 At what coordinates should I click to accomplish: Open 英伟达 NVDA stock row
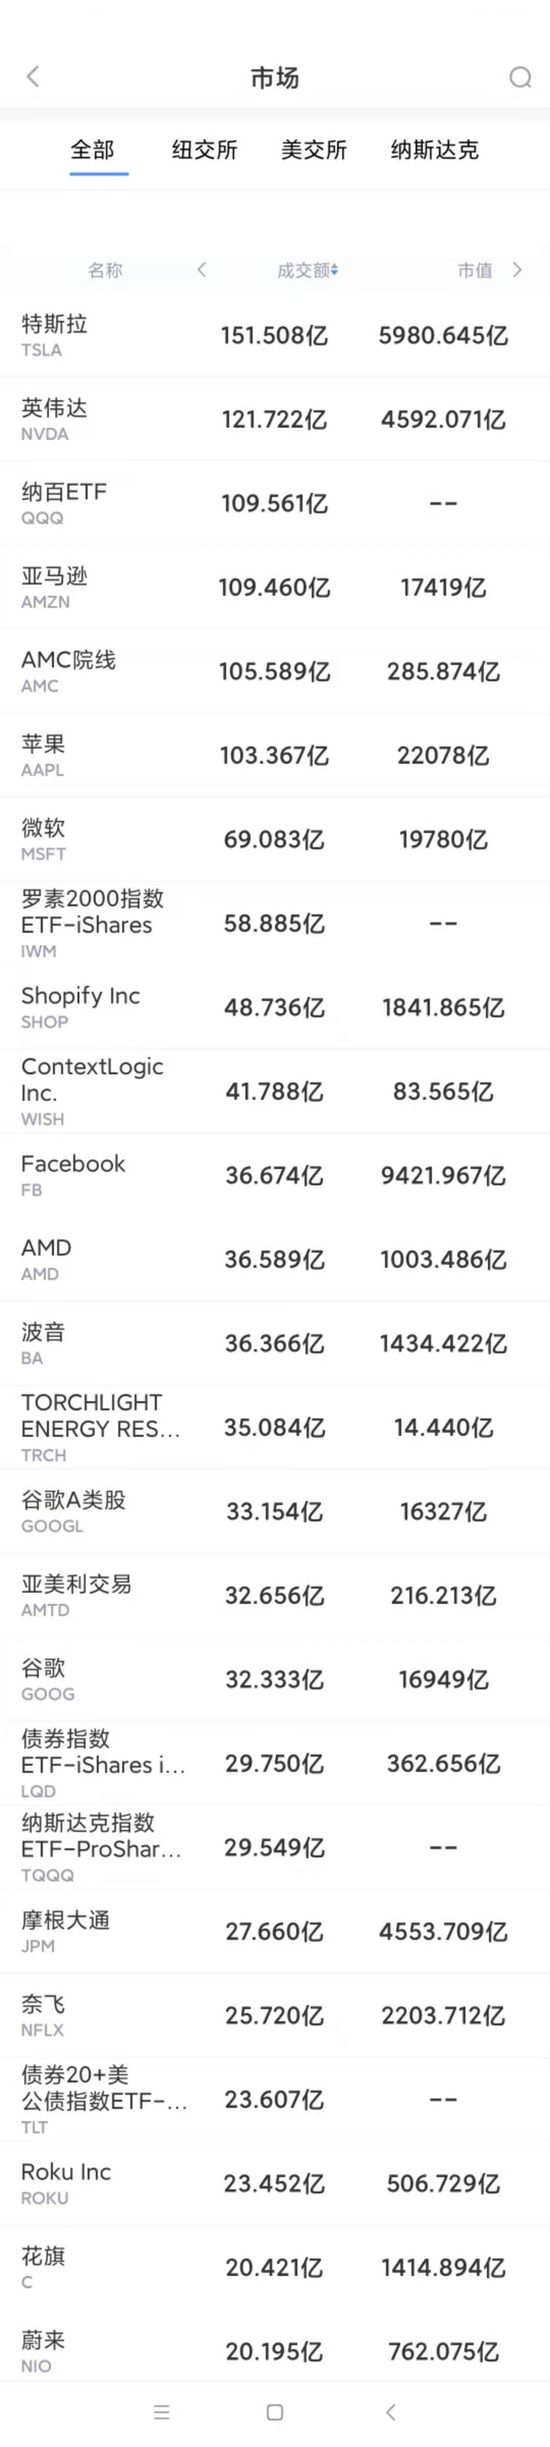[x=275, y=419]
